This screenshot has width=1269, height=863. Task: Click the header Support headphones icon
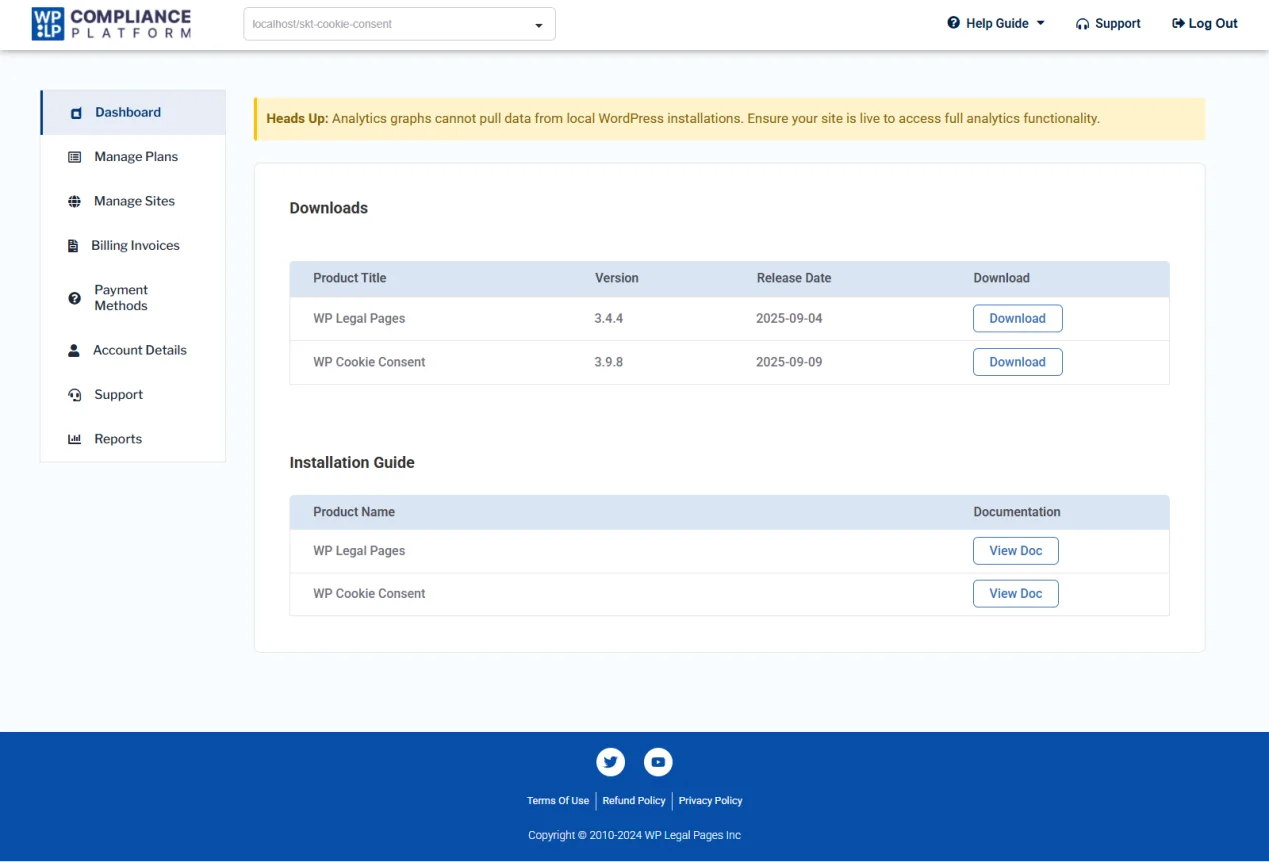pos(1082,24)
